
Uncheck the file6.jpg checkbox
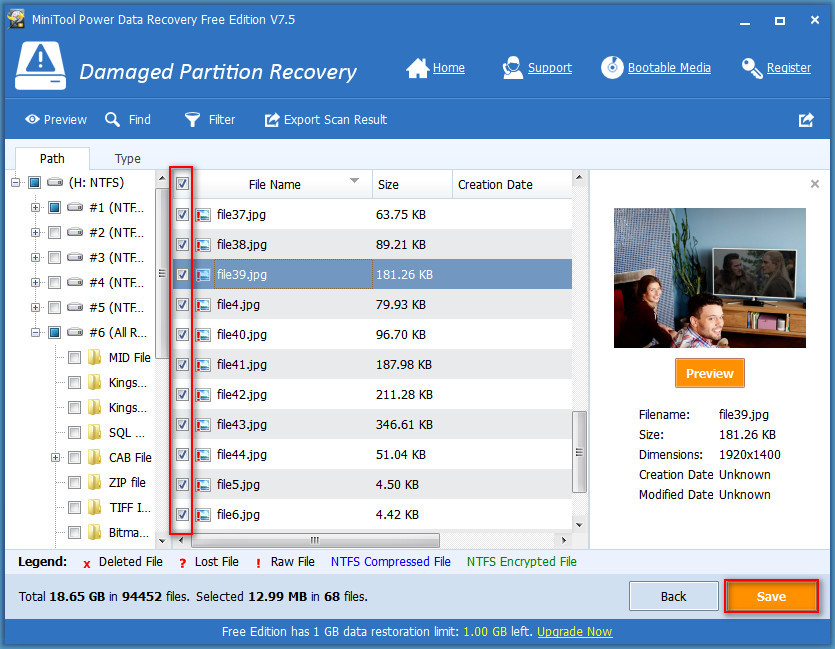(x=182, y=514)
